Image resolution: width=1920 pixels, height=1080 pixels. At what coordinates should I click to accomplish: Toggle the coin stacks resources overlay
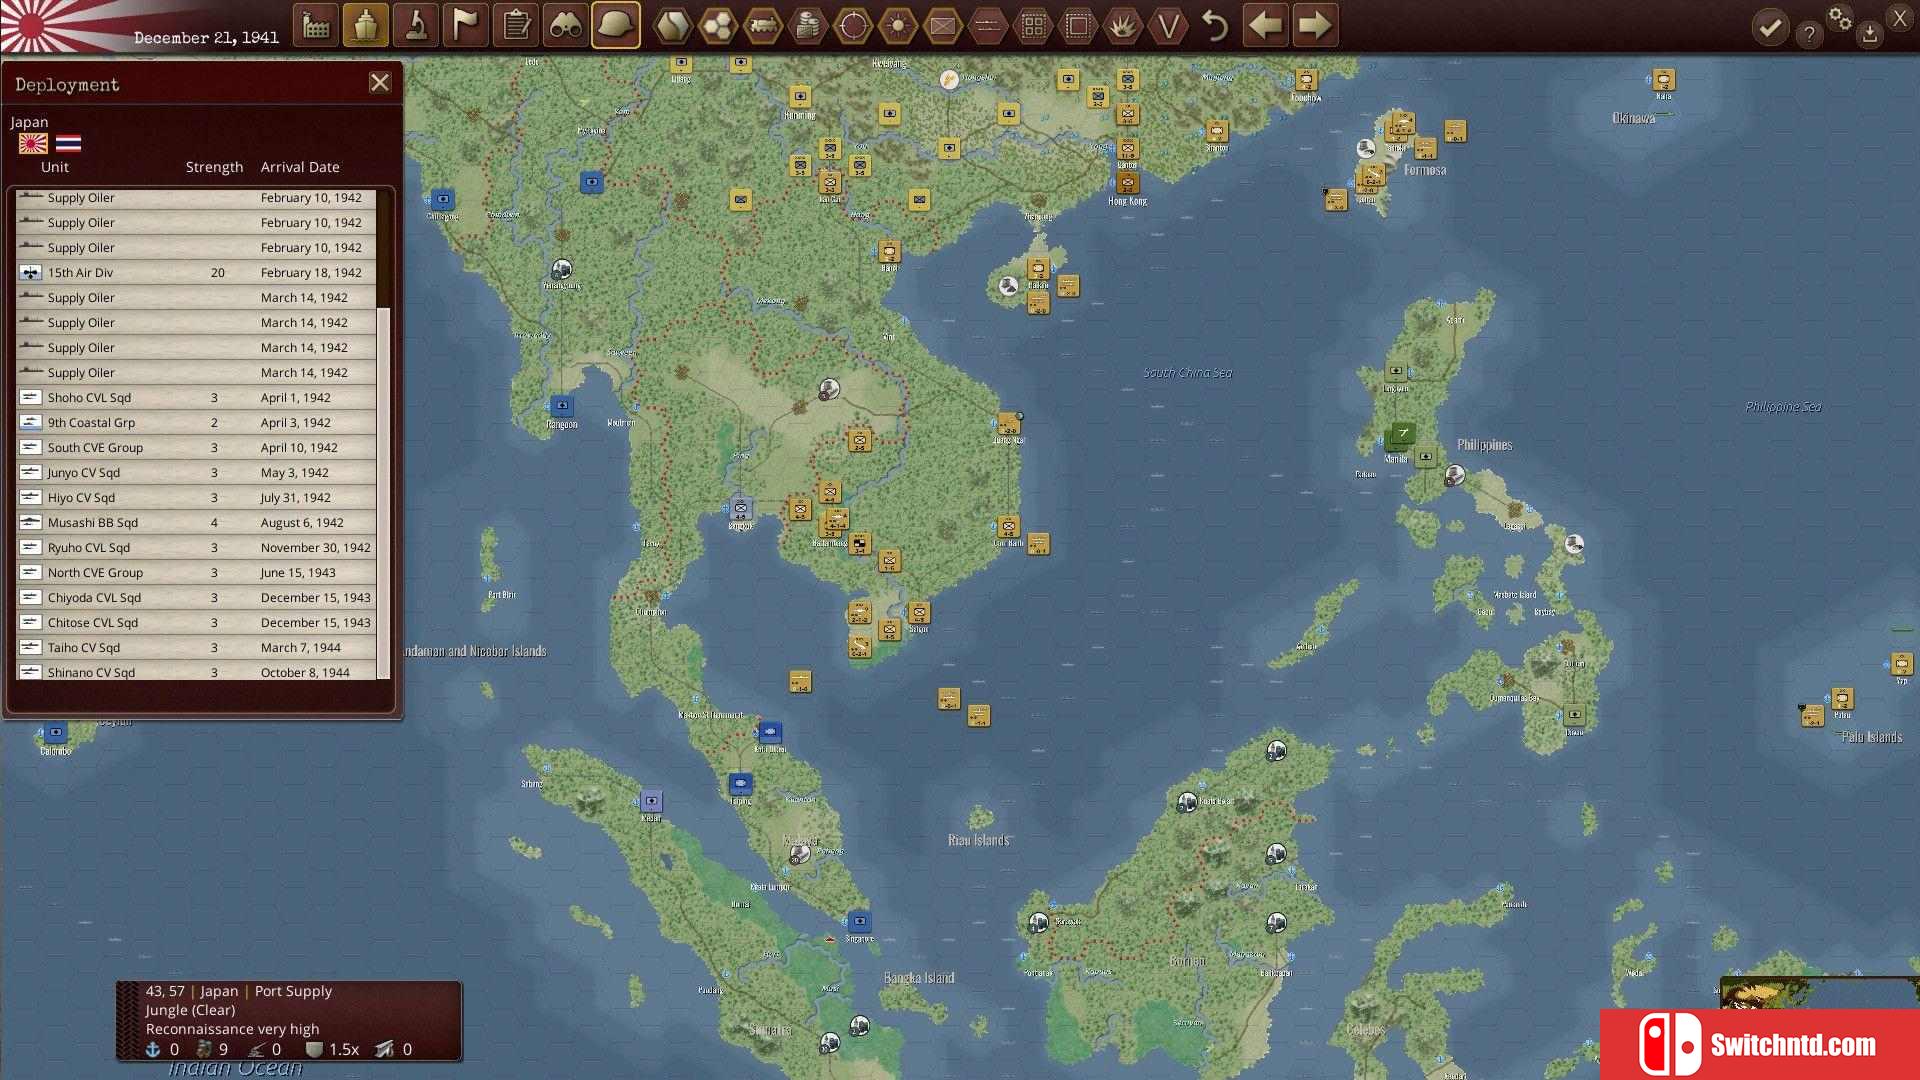pyautogui.click(x=808, y=25)
